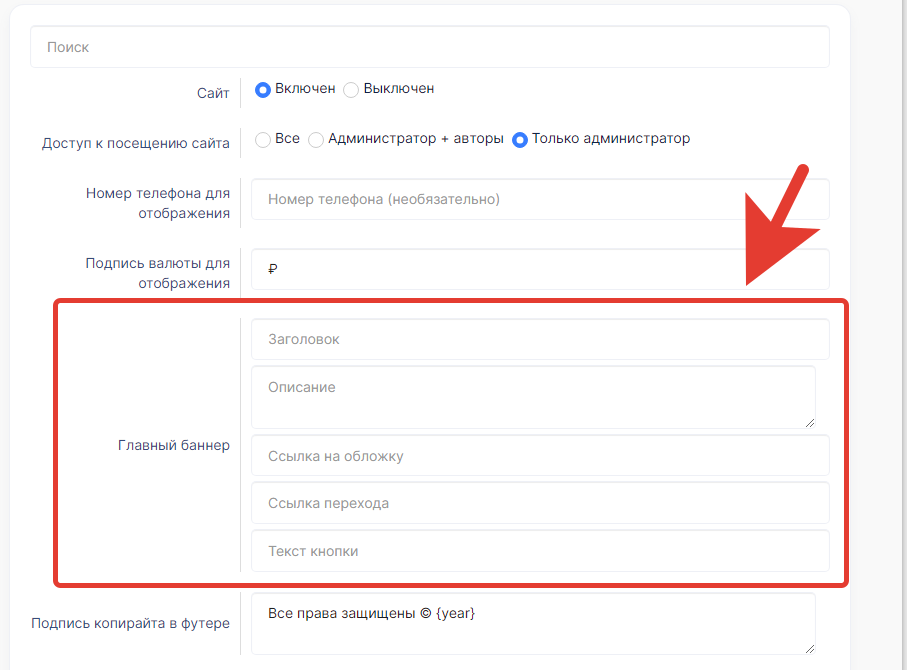The height and width of the screenshot is (670, 907).
Task: Click the Главный баннер label
Action: 174,445
